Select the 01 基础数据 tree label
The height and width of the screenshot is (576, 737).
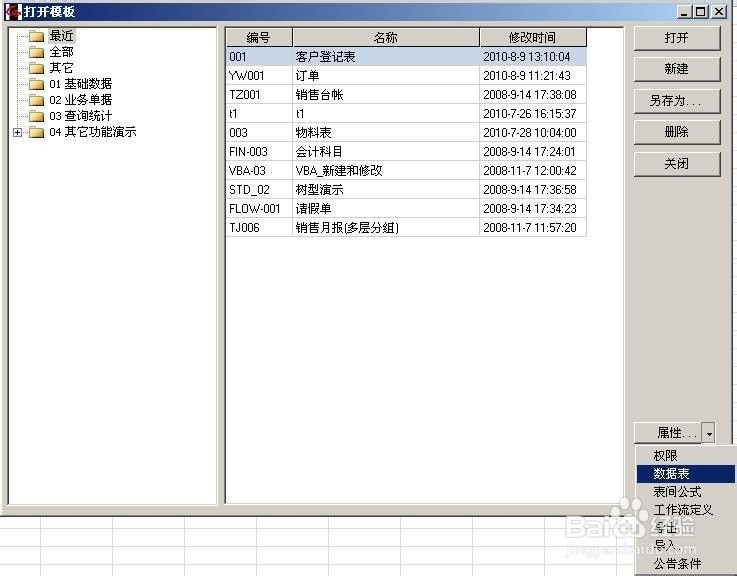pyautogui.click(x=81, y=84)
